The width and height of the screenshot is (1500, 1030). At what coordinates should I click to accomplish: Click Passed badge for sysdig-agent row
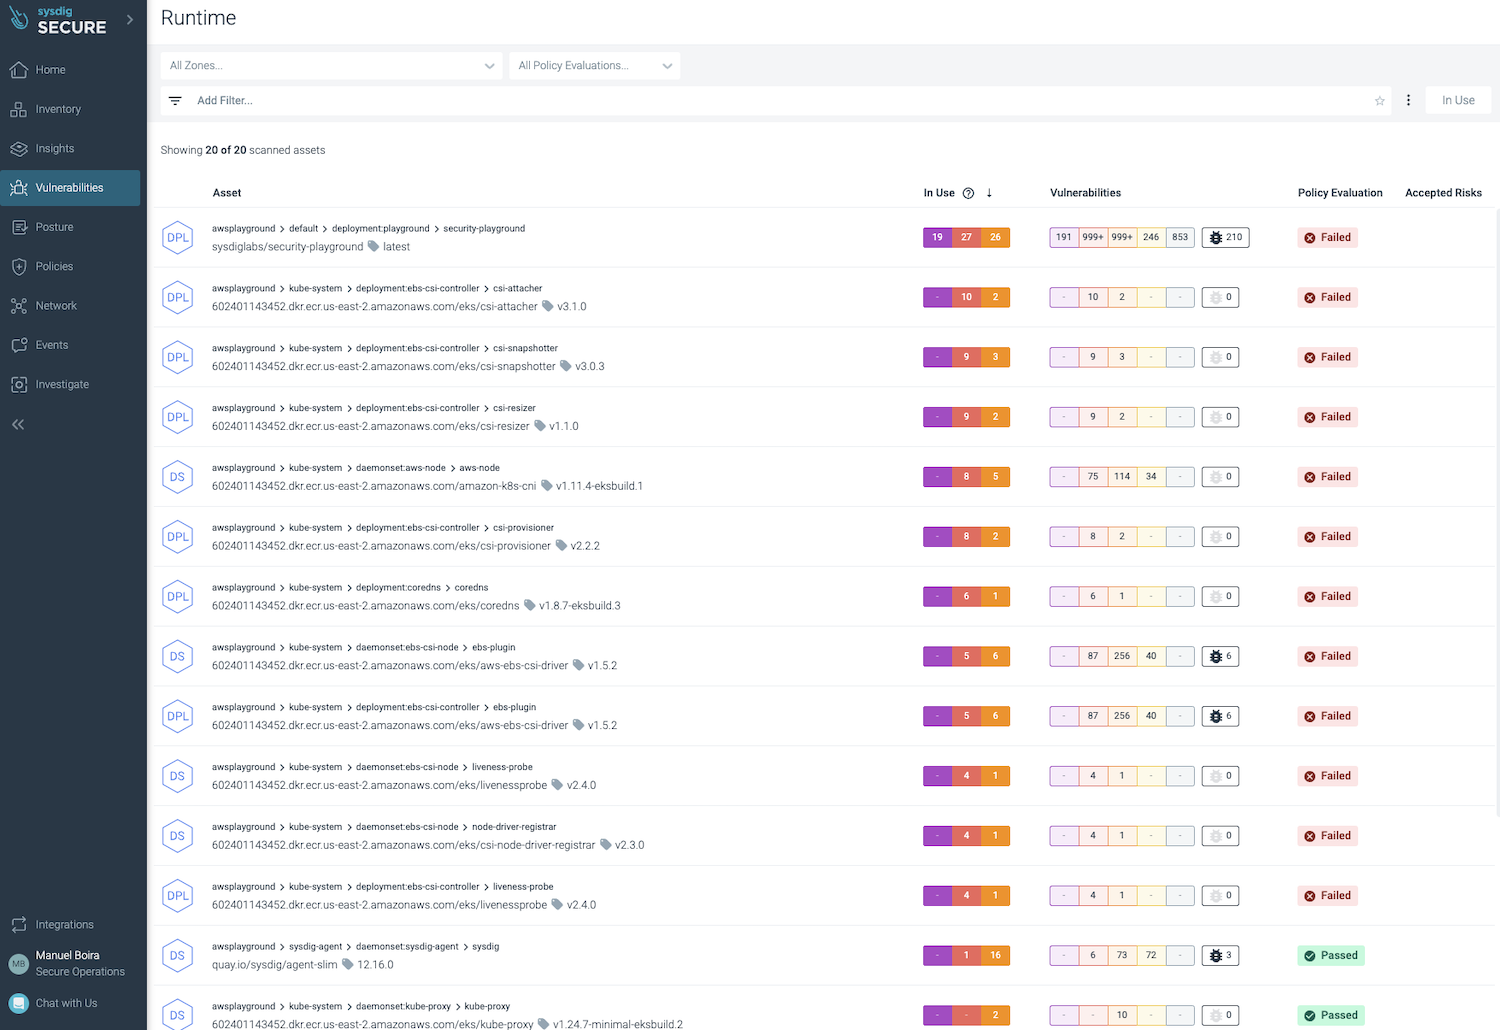(1330, 956)
